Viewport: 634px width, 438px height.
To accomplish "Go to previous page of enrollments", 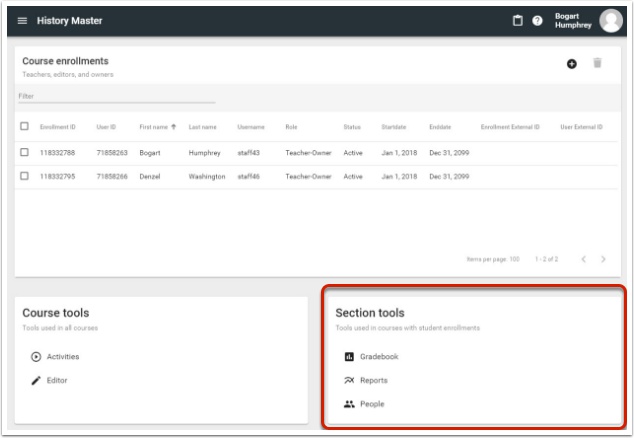I will (x=582, y=259).
